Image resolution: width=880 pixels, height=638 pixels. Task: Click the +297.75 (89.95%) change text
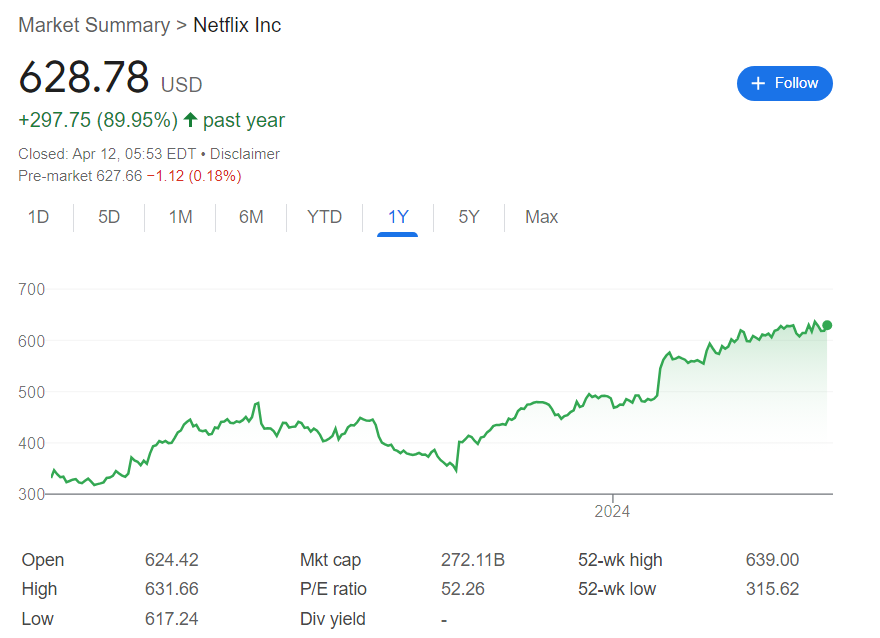click(98, 120)
